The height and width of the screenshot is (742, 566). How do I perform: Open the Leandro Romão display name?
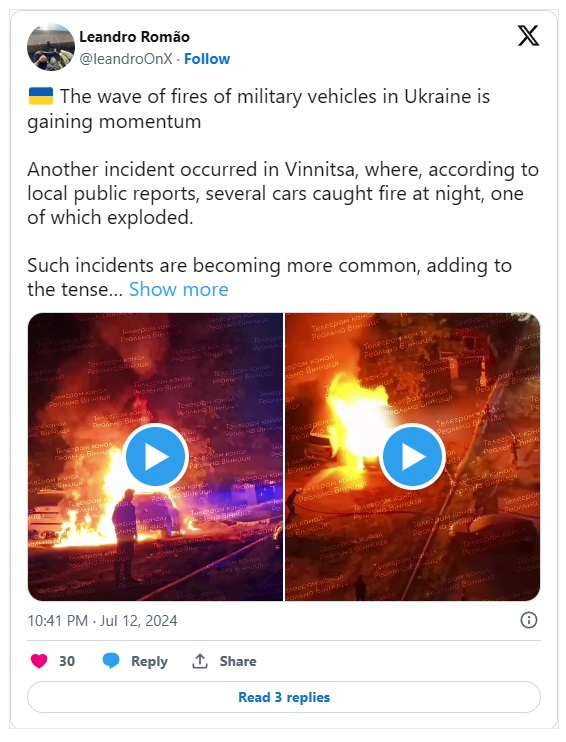click(134, 36)
